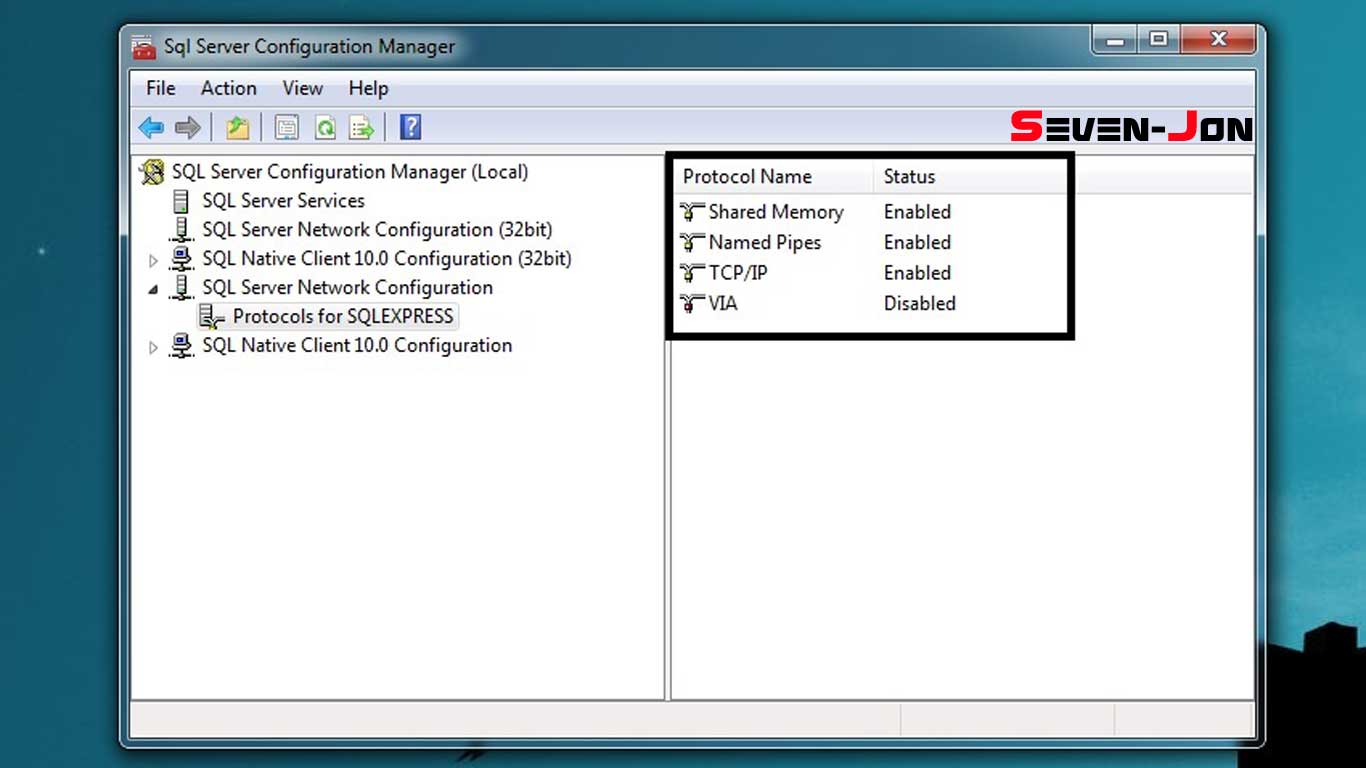The height and width of the screenshot is (768, 1366).
Task: Expand SQL Native Client 10.0 Configuration (32bit)
Action: click(x=153, y=260)
